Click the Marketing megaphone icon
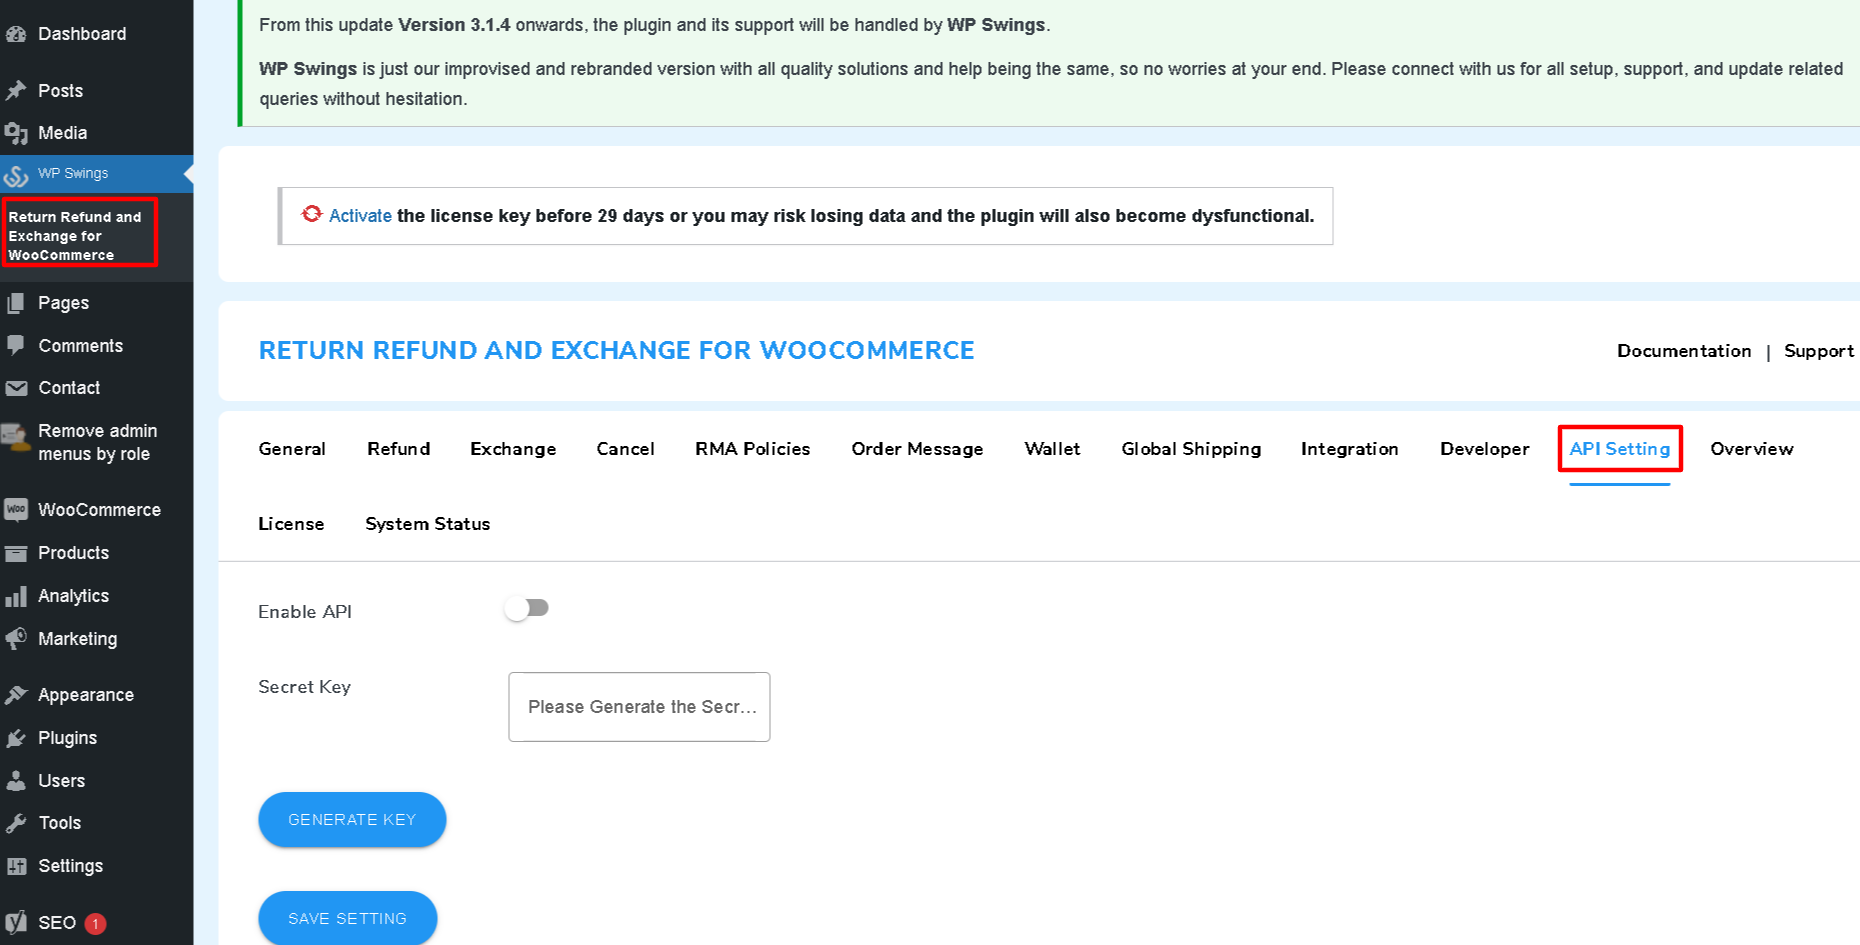 click(x=16, y=639)
